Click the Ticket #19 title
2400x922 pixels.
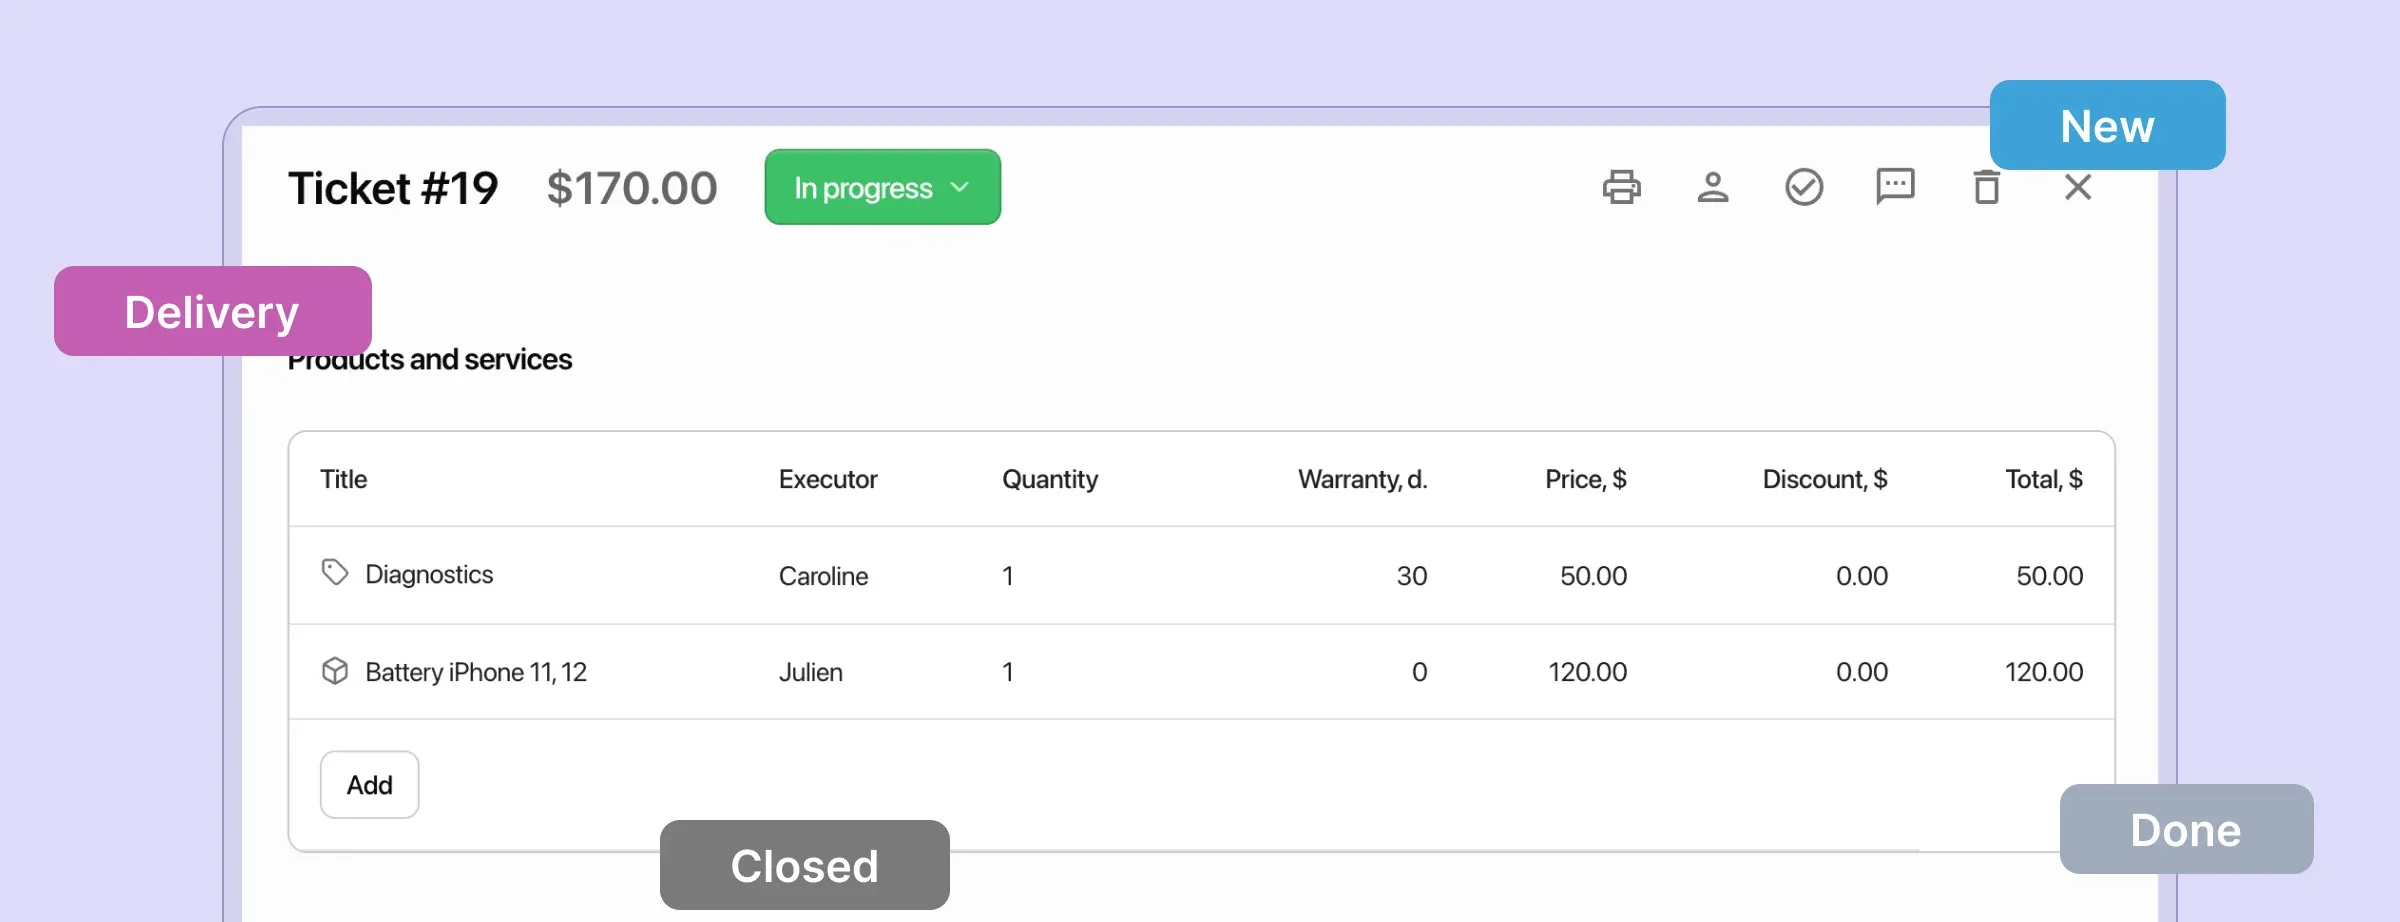click(393, 187)
